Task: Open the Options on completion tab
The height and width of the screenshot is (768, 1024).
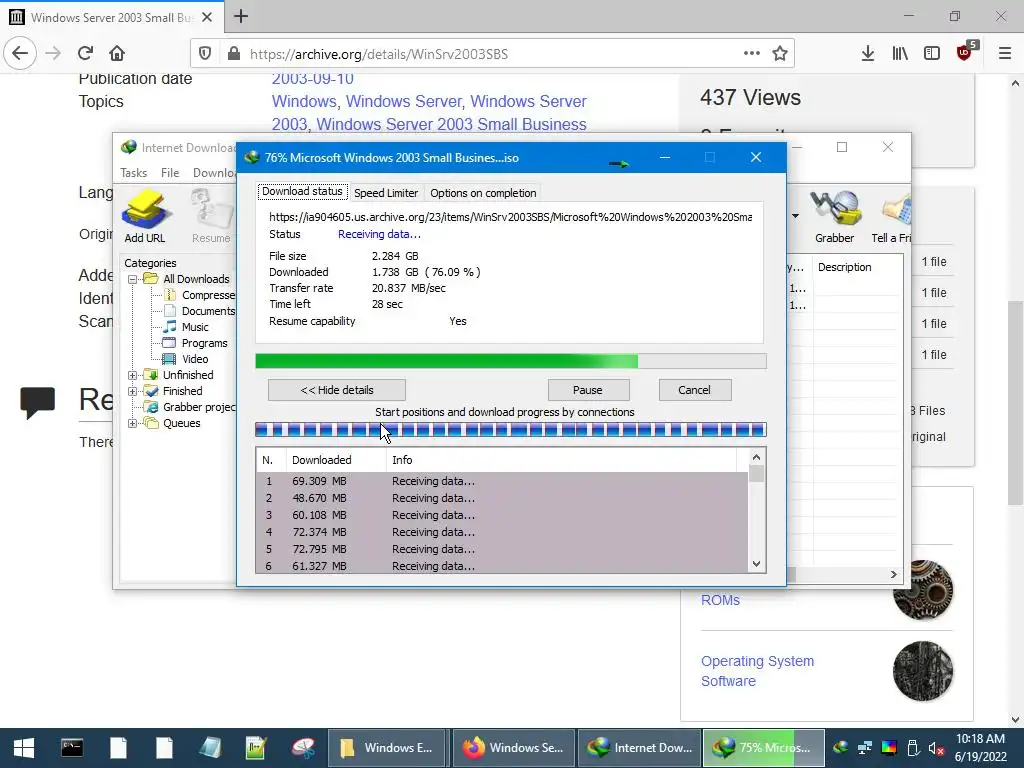Action: point(483,193)
